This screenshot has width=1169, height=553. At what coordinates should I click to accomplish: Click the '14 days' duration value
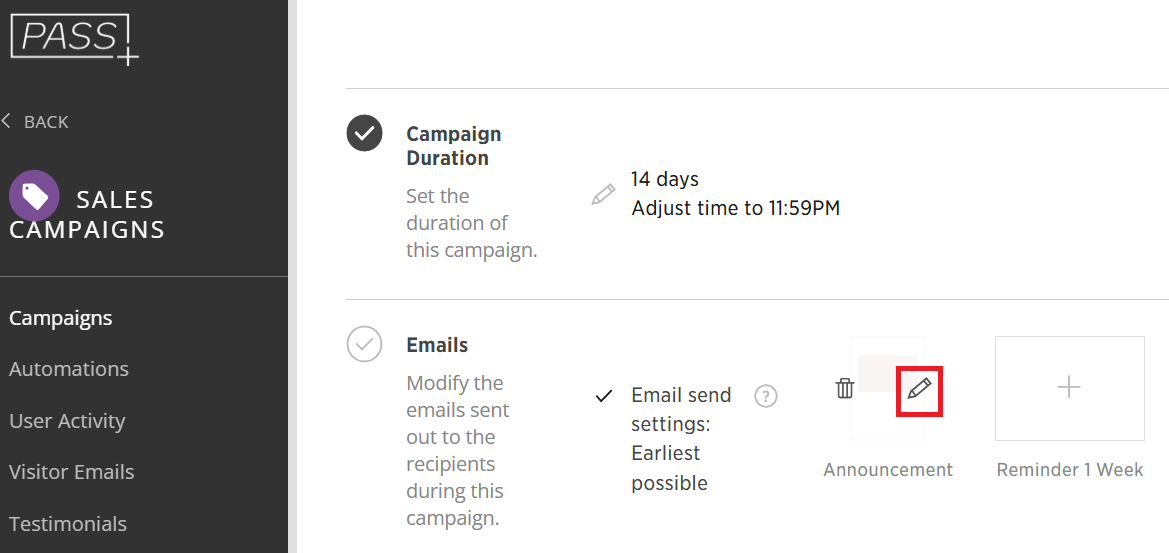[665, 179]
